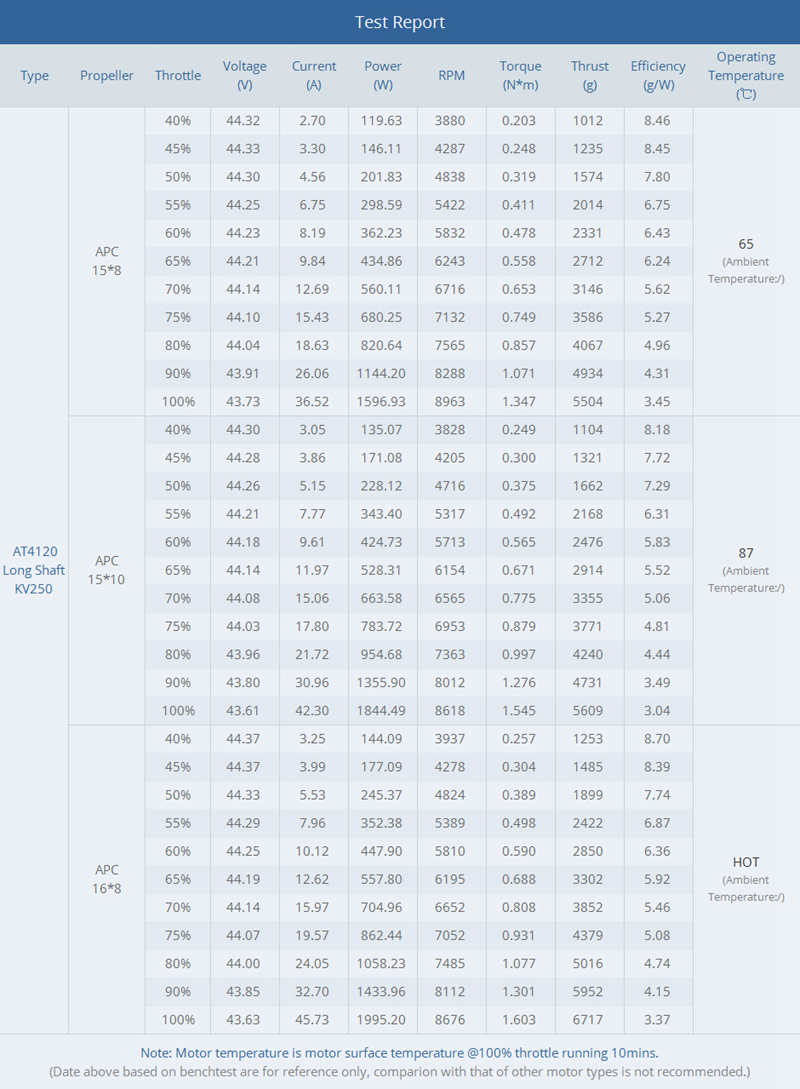This screenshot has height=1089, width=800.
Task: Select the 6717 thrust value cell
Action: click(x=590, y=1018)
